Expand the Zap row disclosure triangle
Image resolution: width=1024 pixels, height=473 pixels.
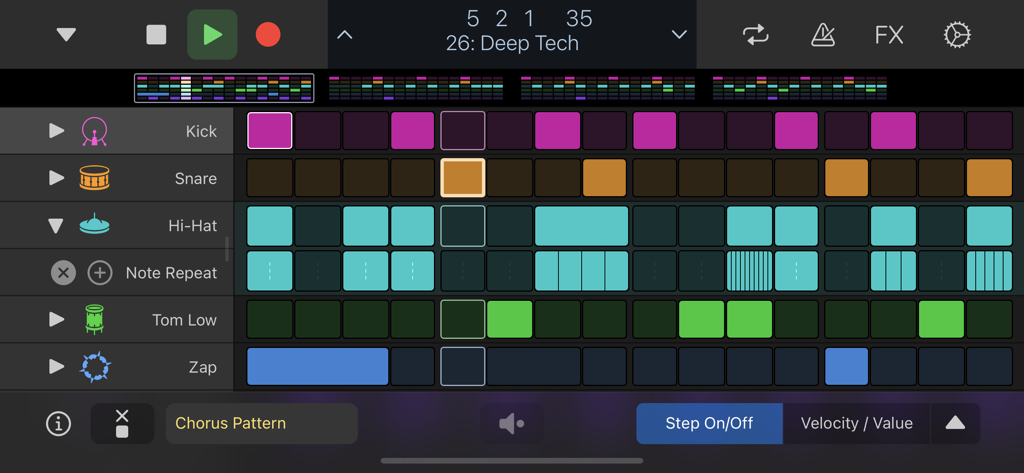pos(57,367)
